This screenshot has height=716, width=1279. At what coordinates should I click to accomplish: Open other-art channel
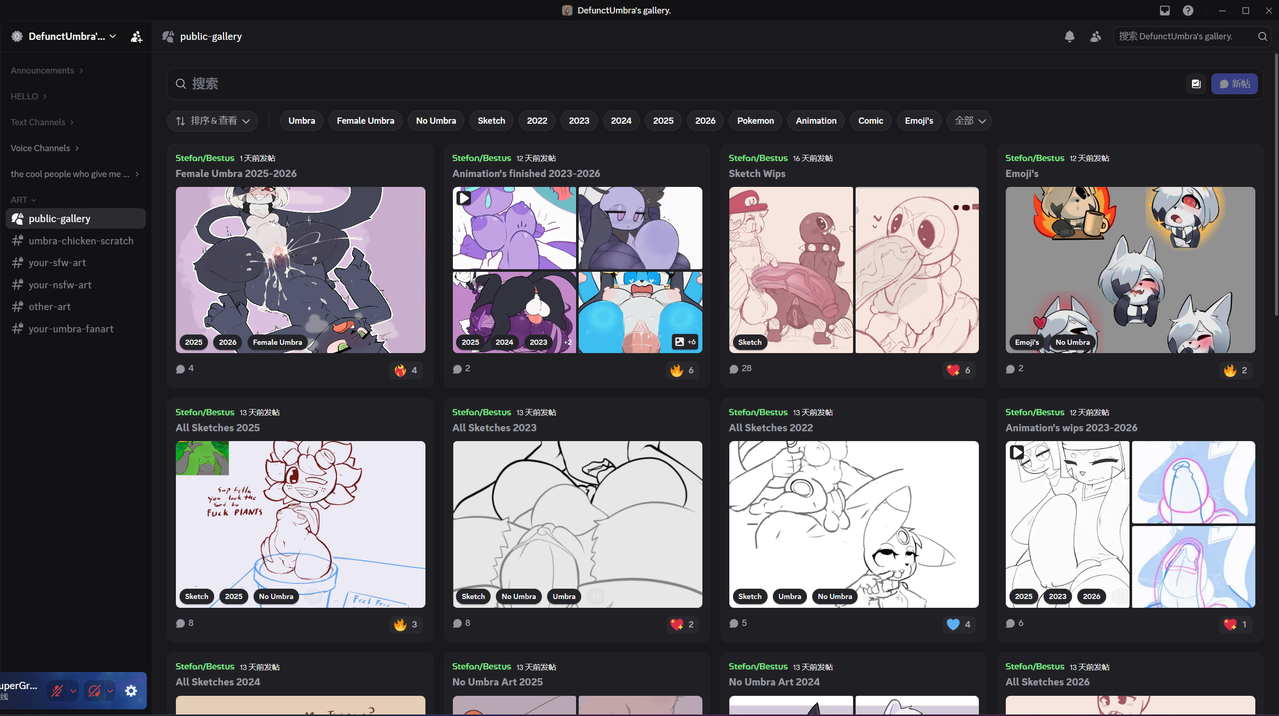(76, 307)
